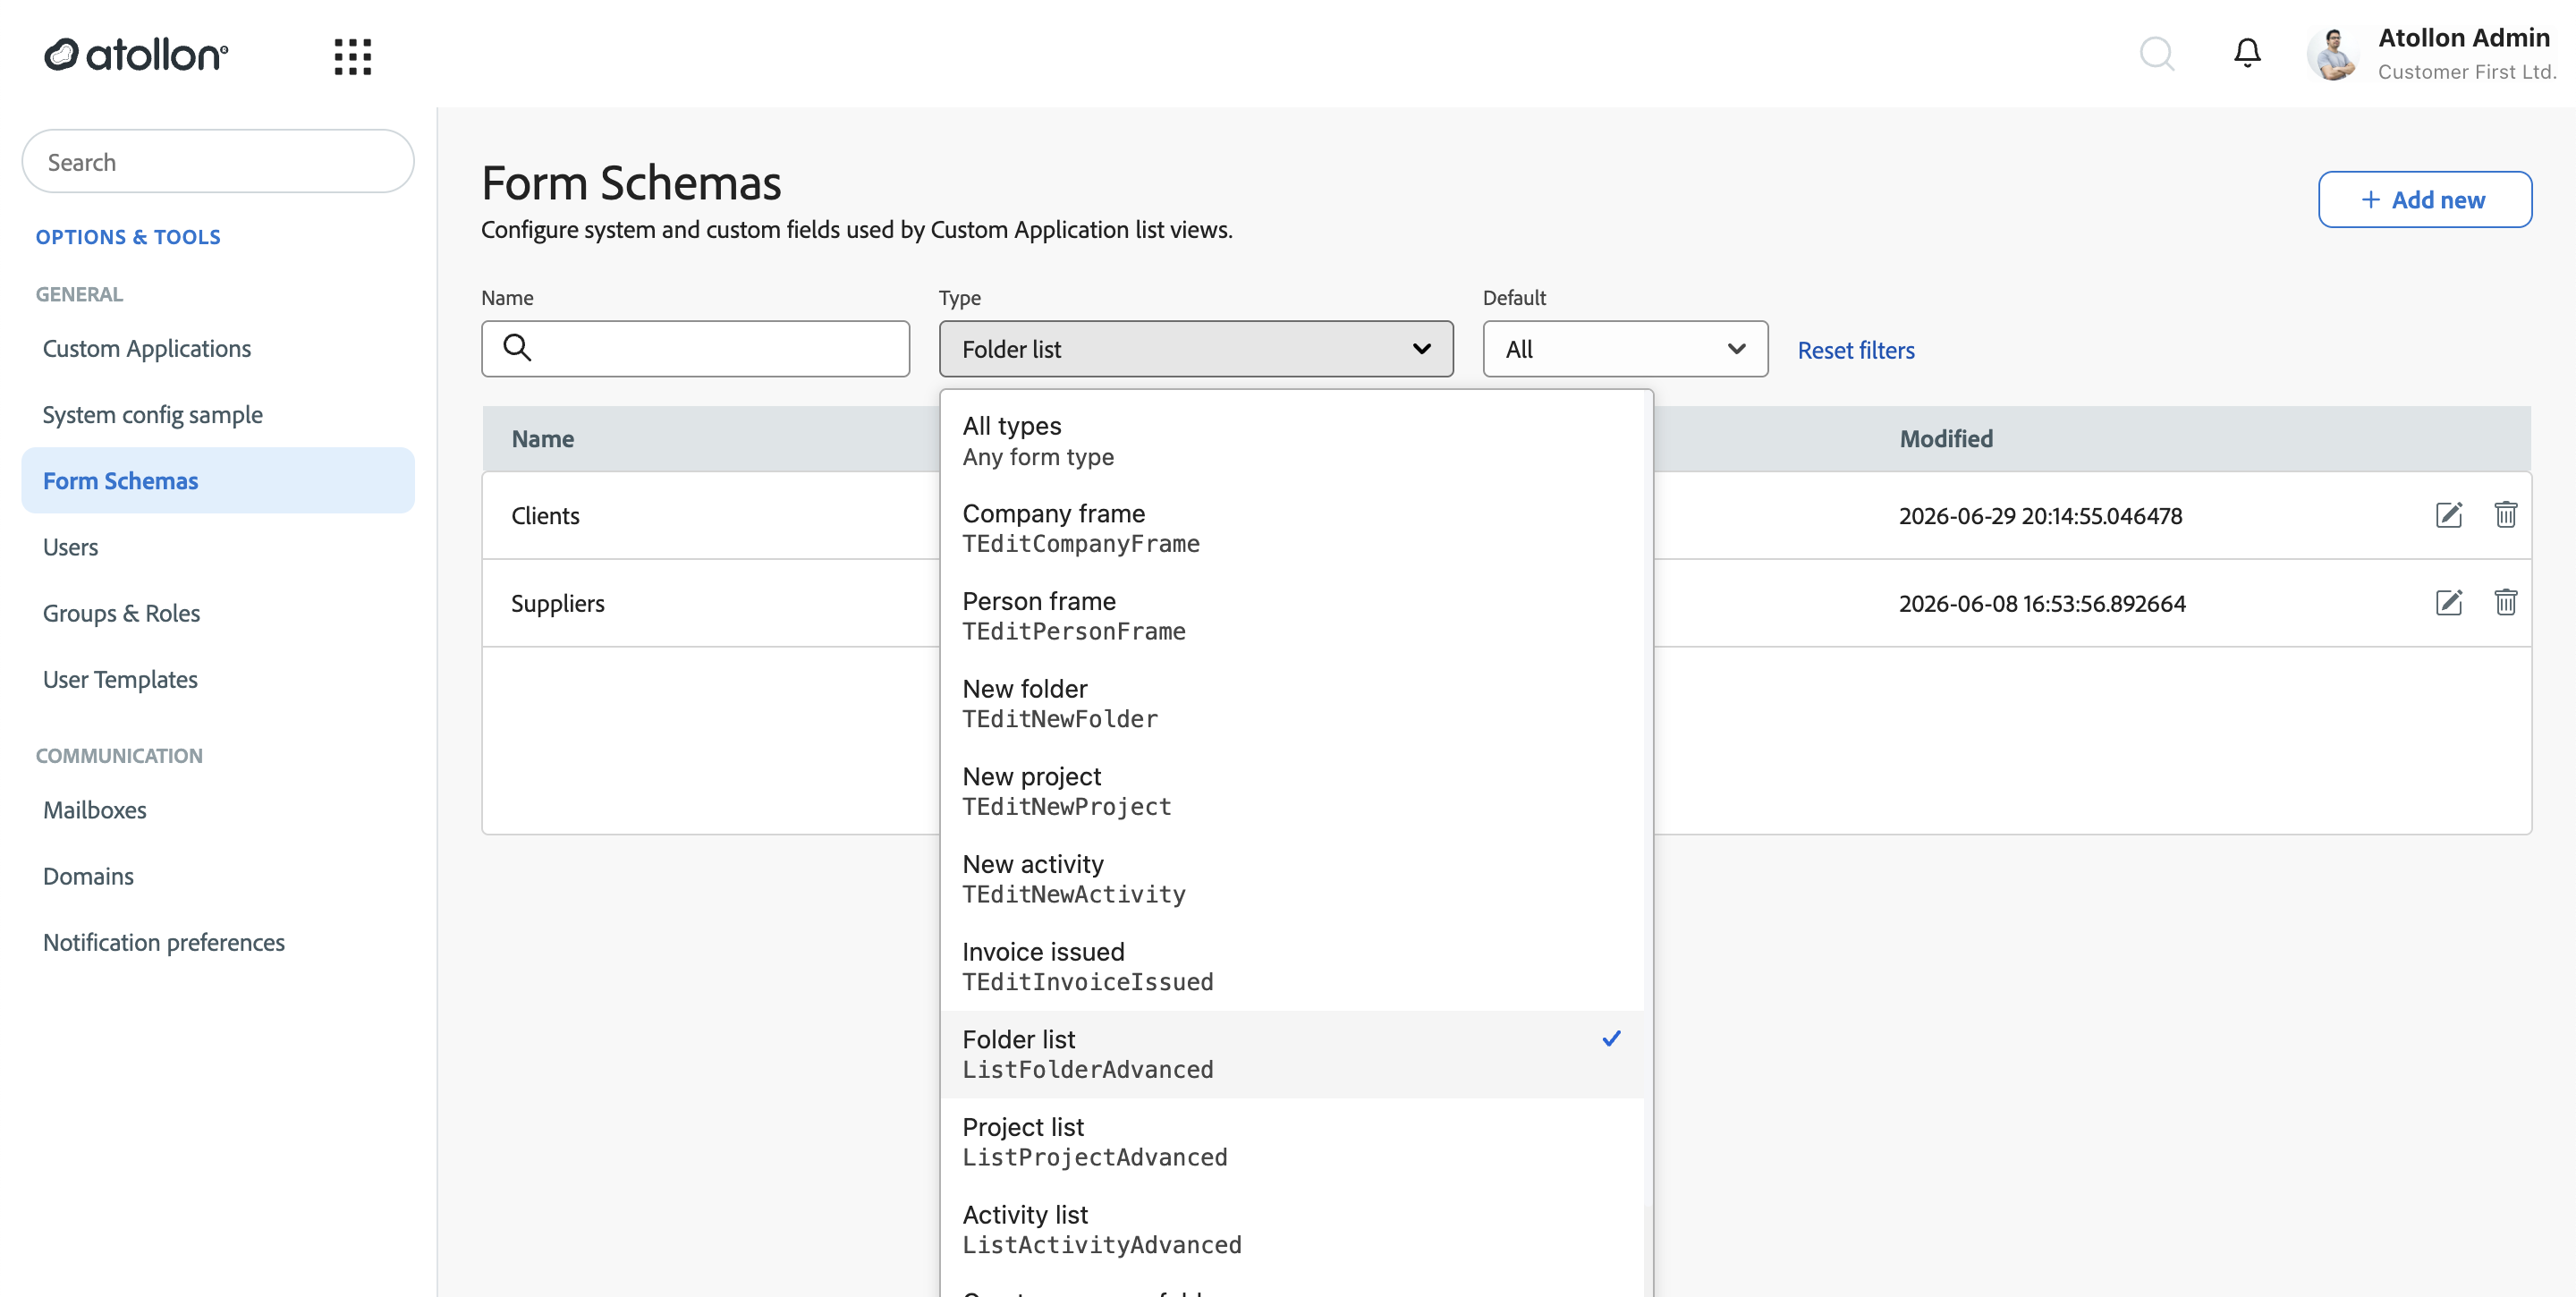Choose All types option
This screenshot has width=2576, height=1297.
pos(1292,441)
